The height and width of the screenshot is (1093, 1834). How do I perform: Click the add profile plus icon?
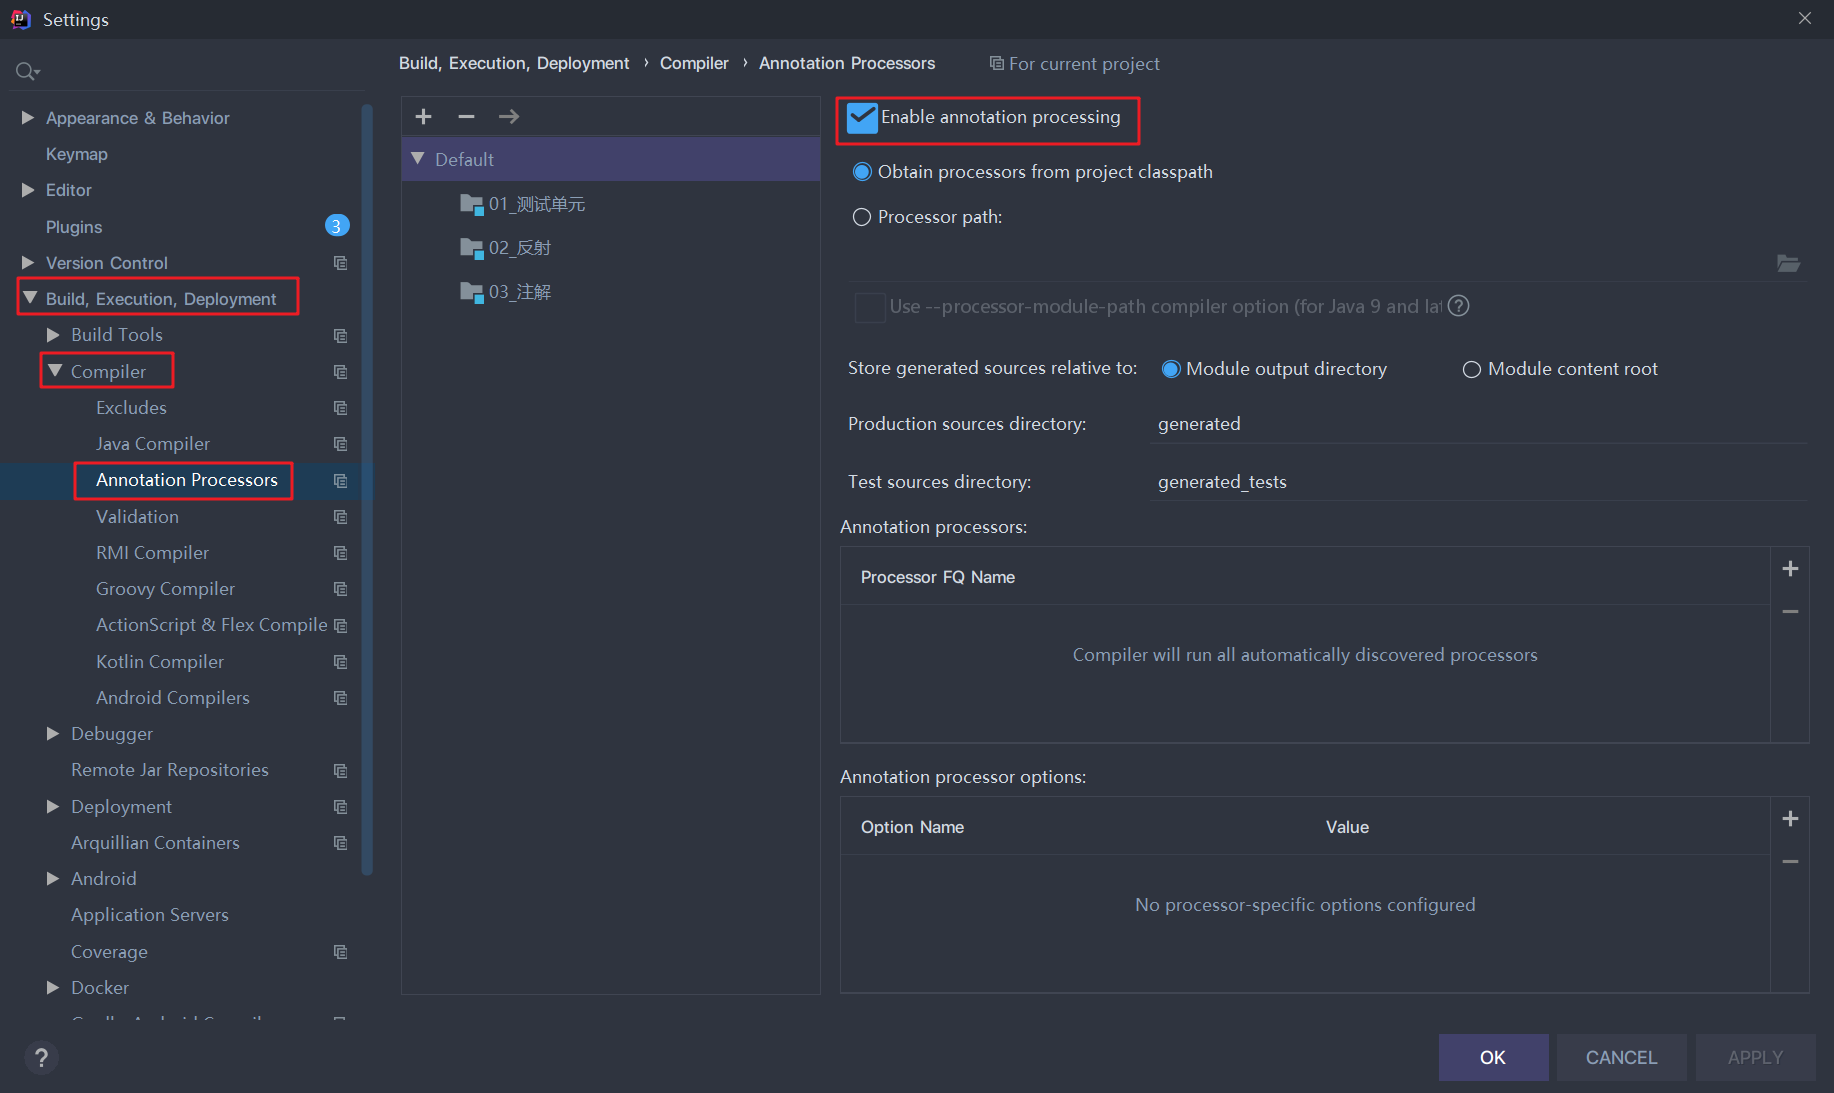[423, 117]
